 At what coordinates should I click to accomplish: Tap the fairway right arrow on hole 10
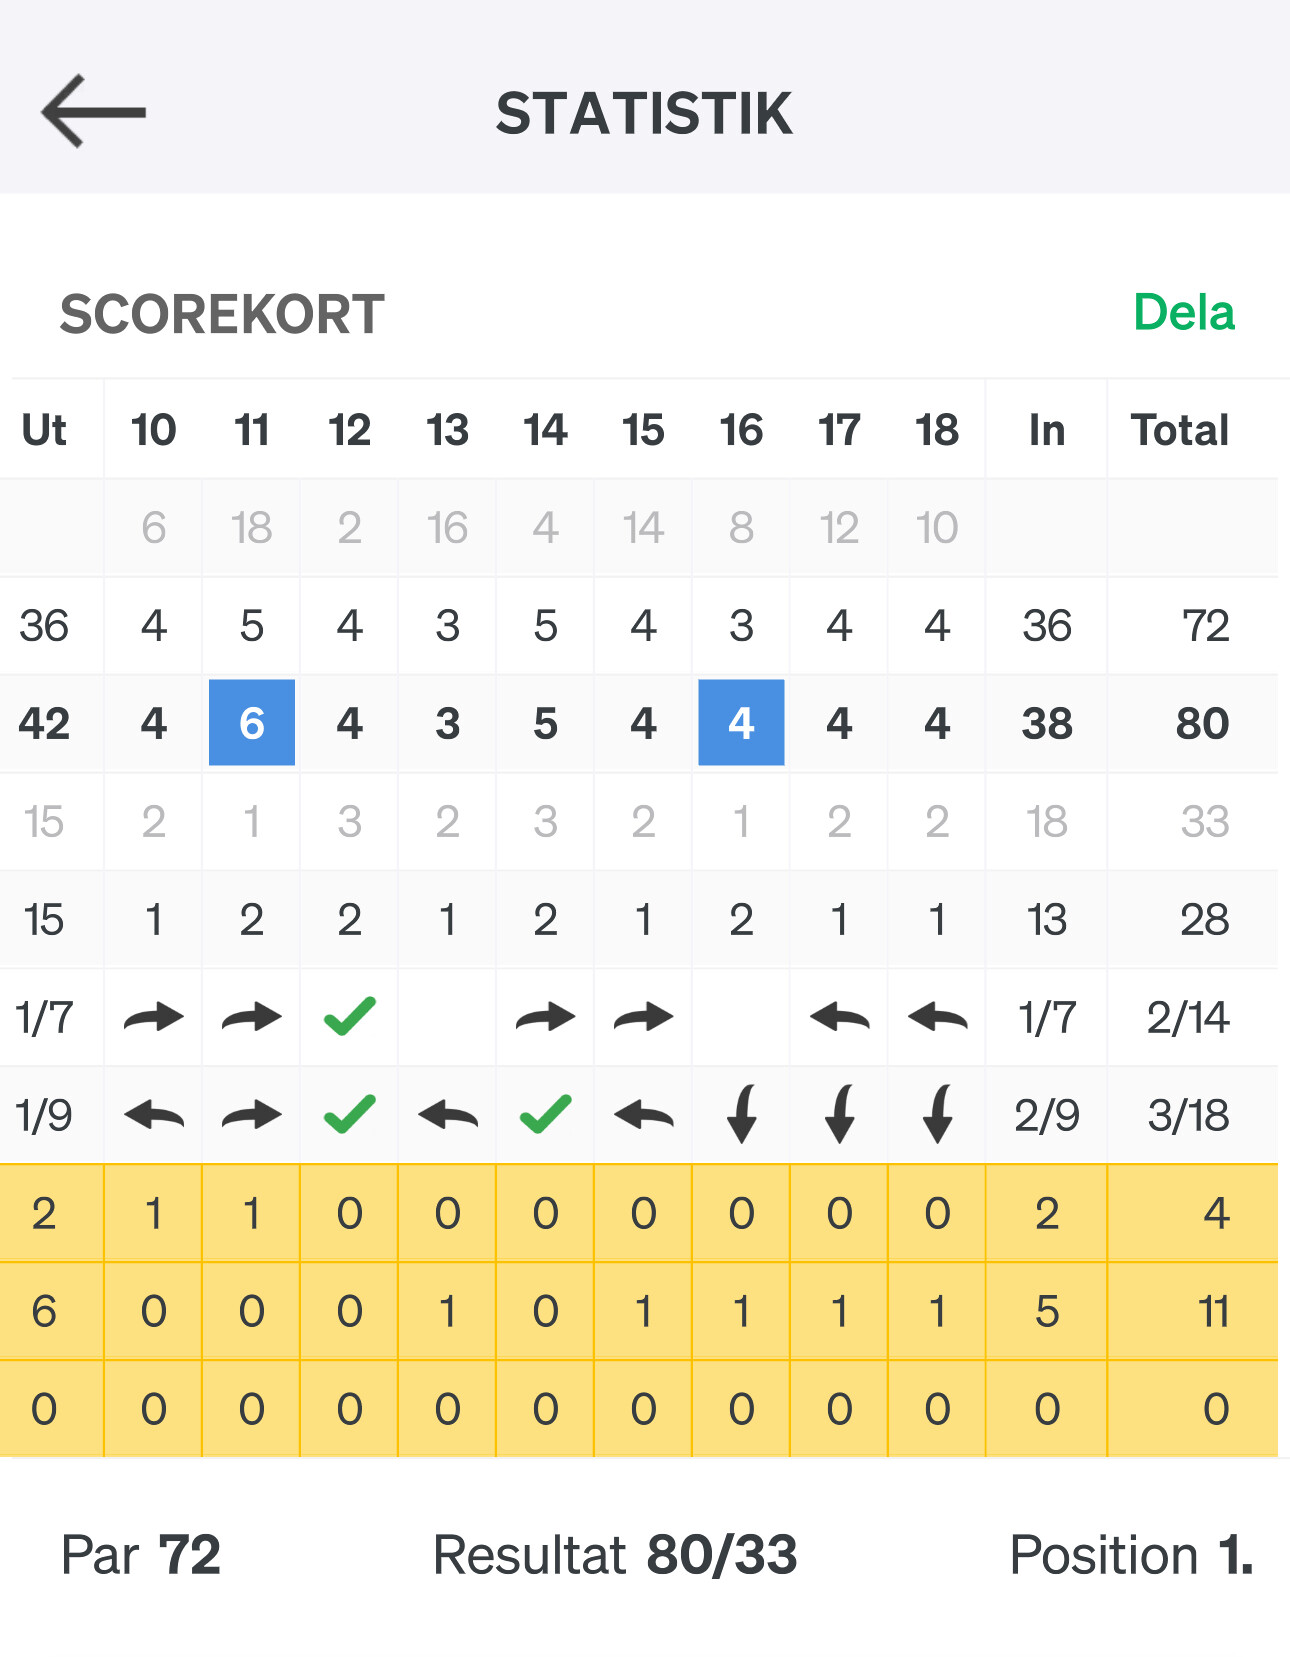(154, 1018)
